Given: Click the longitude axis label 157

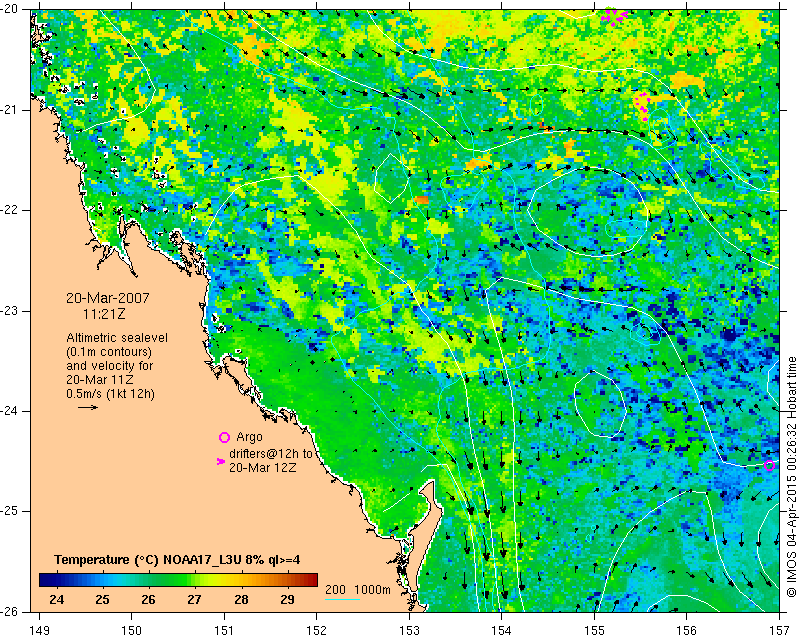Looking at the screenshot, I should point(780,631).
